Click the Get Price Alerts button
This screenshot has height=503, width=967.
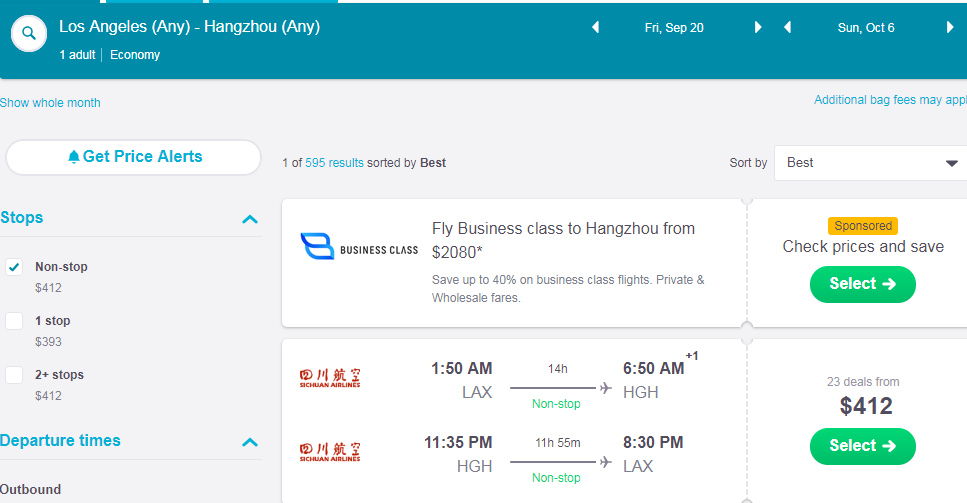134,157
